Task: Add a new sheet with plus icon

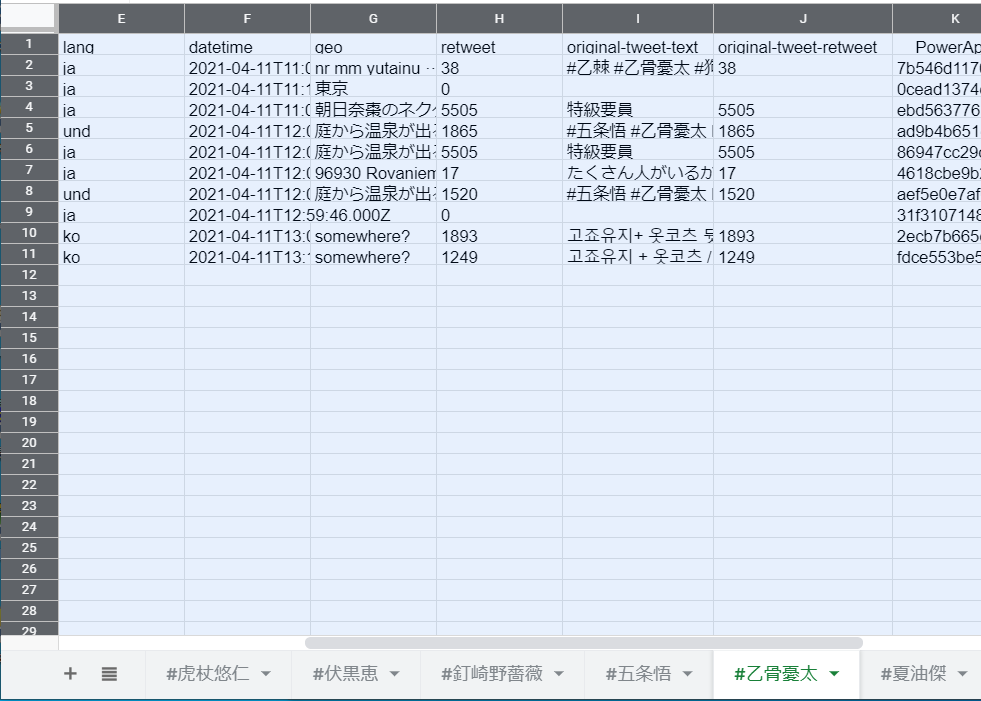Action: 70,673
